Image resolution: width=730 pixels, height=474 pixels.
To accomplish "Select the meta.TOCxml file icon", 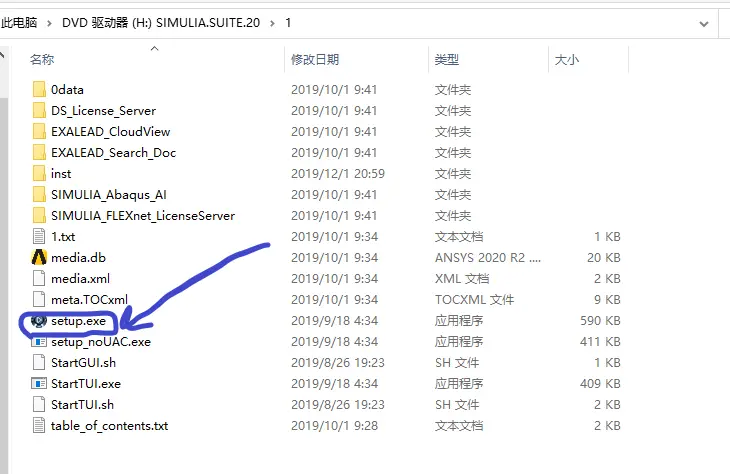I will pos(39,299).
